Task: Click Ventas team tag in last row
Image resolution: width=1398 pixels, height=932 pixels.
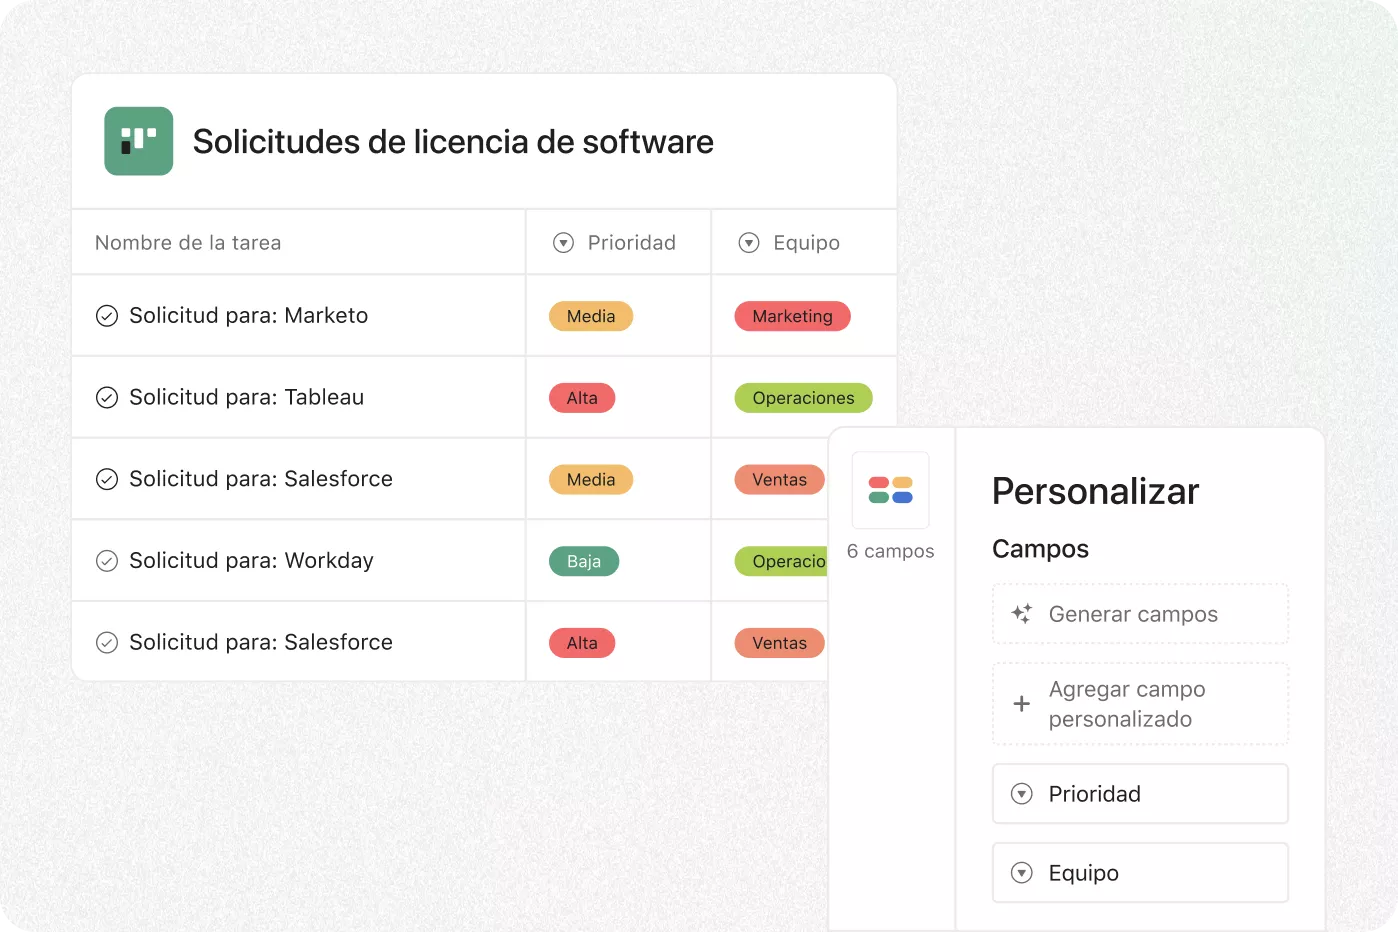Action: 780,643
